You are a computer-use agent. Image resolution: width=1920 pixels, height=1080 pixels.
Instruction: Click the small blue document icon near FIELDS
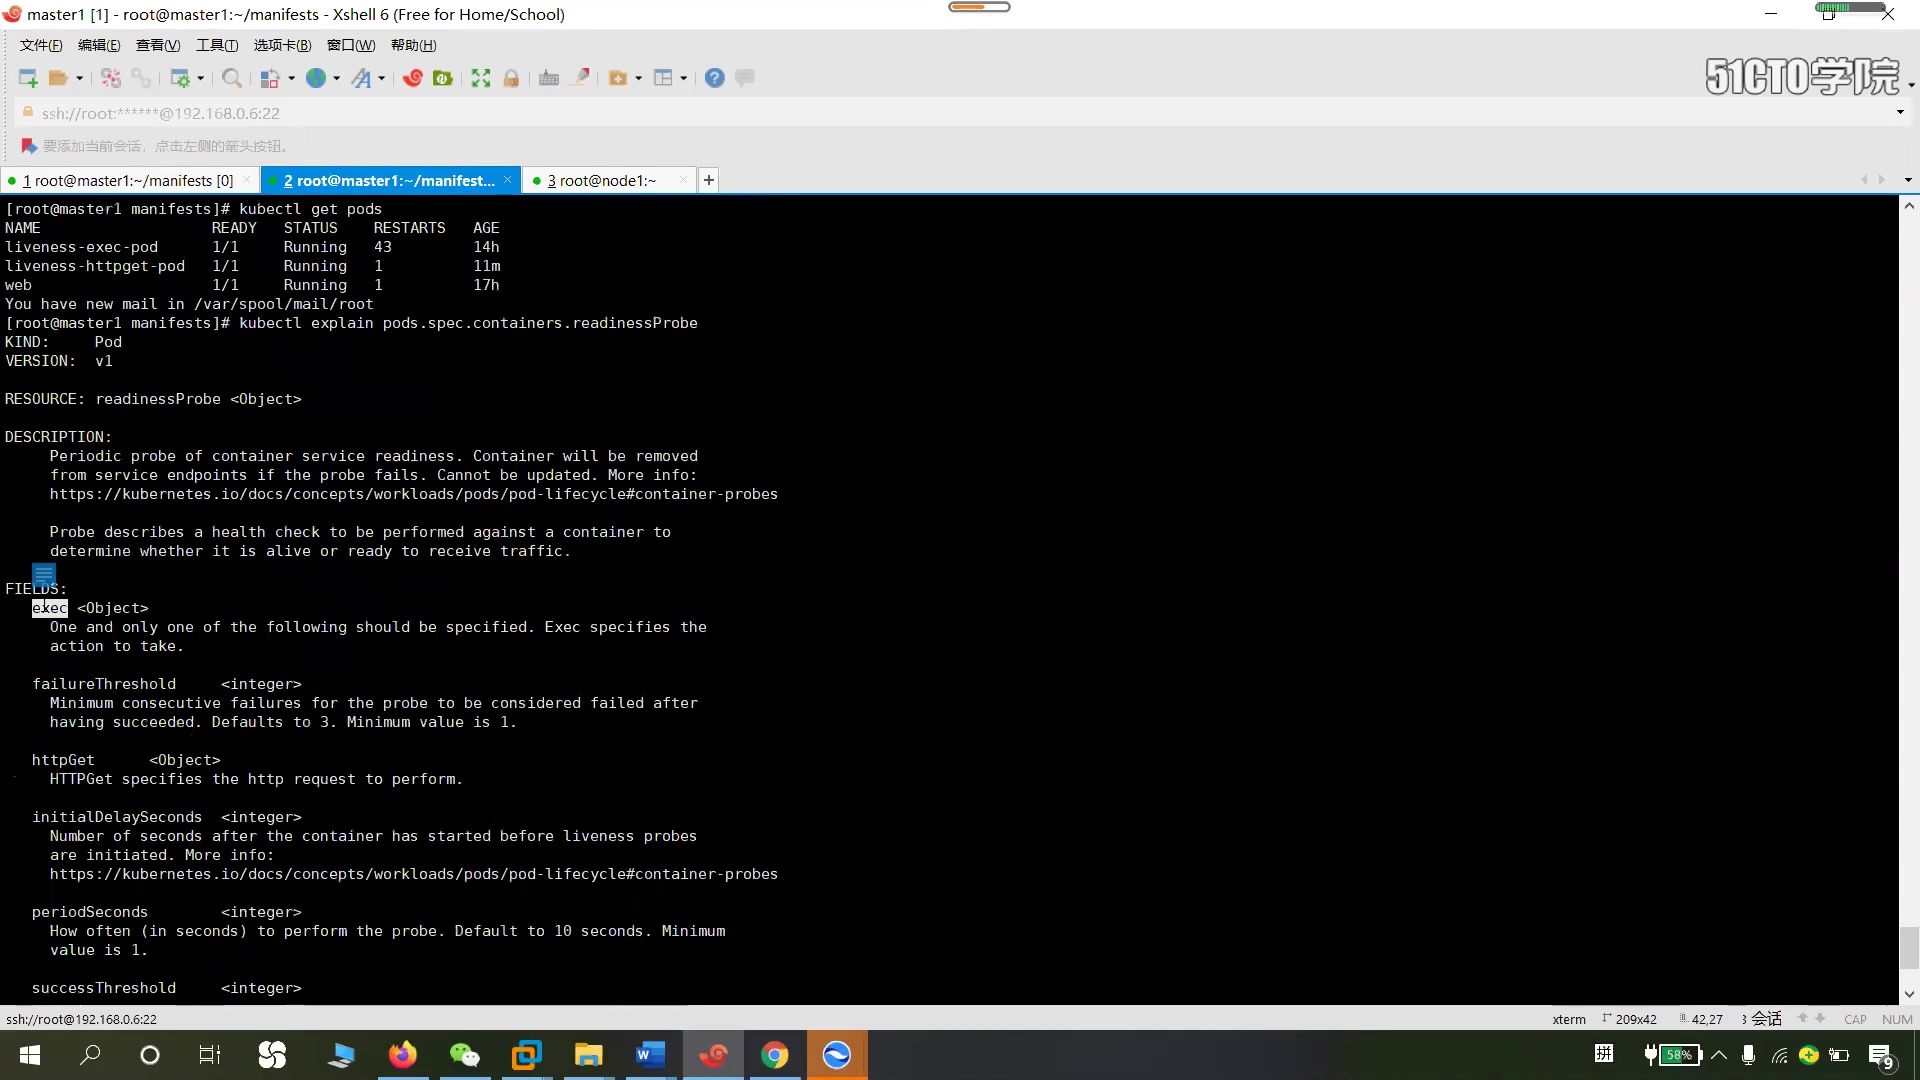pyautogui.click(x=44, y=575)
